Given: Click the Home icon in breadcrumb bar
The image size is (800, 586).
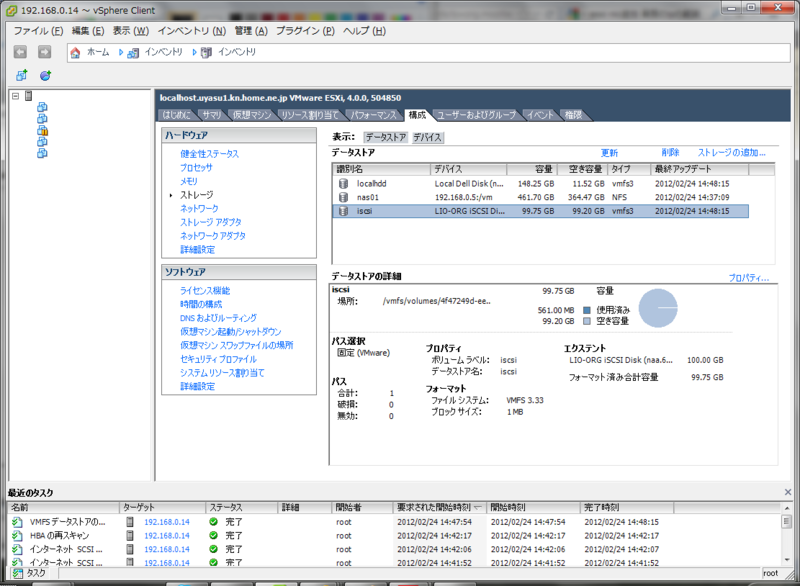Looking at the screenshot, I should pos(76,52).
